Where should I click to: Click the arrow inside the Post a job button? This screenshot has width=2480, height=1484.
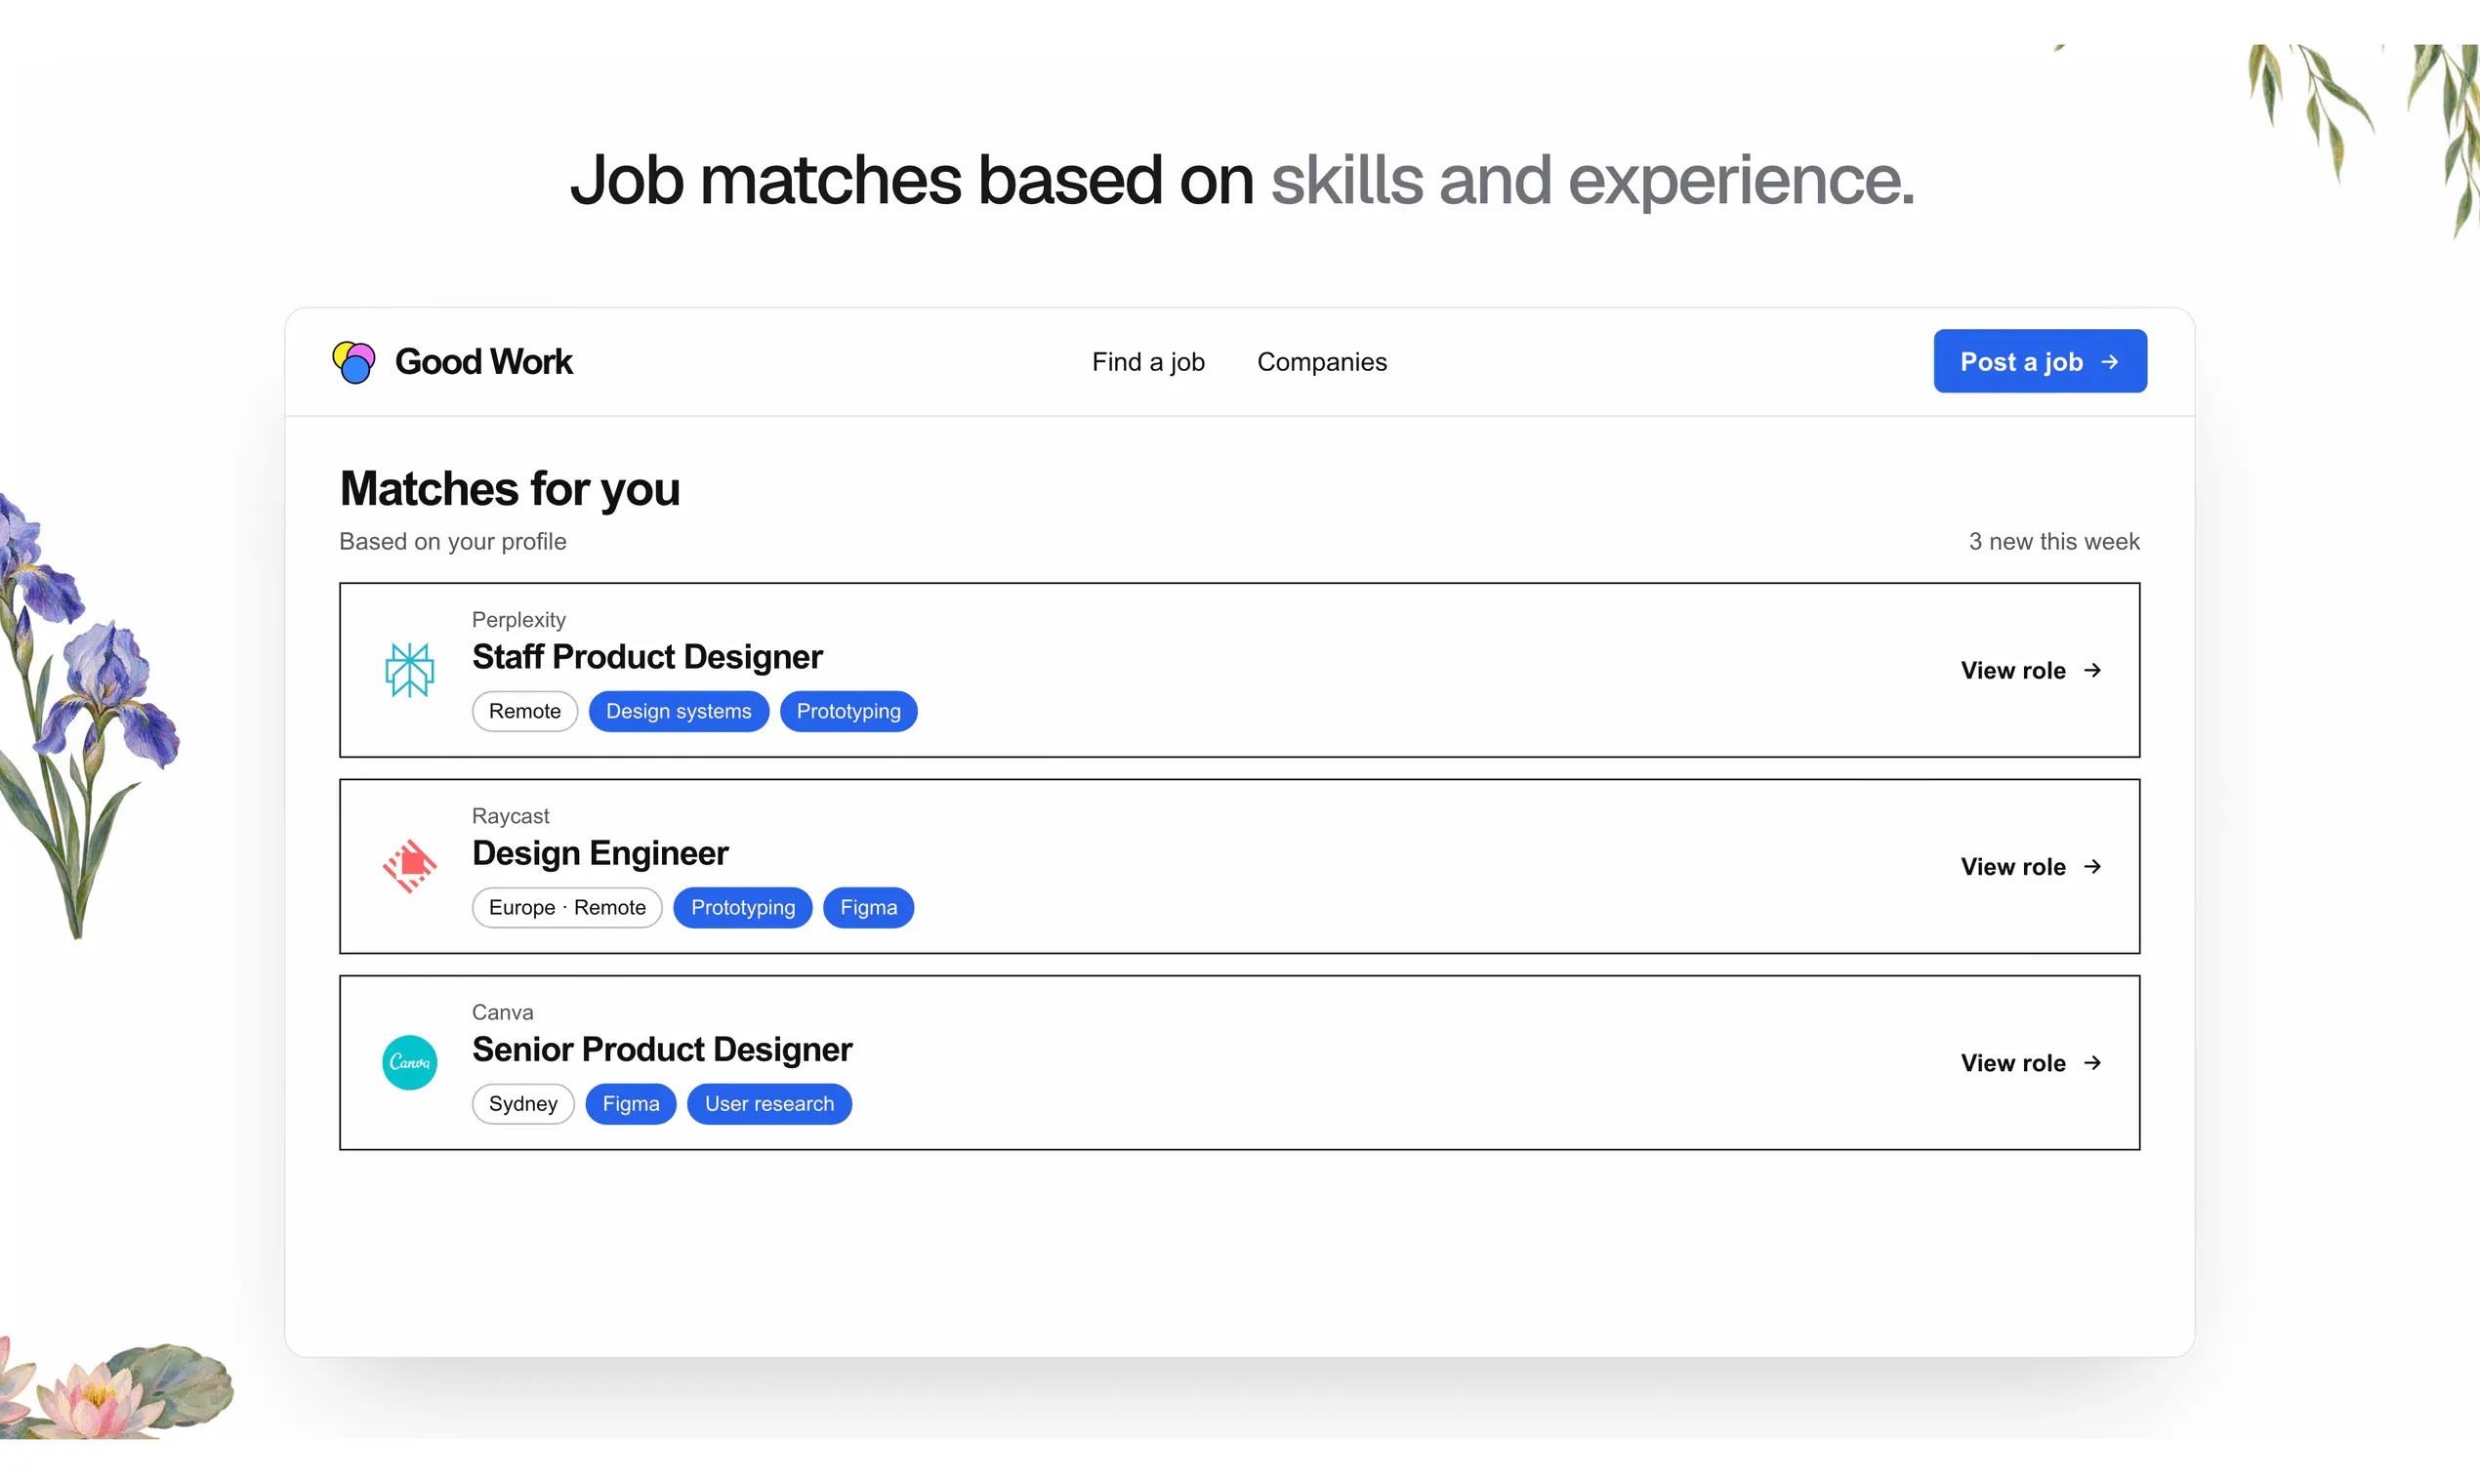click(x=2110, y=362)
